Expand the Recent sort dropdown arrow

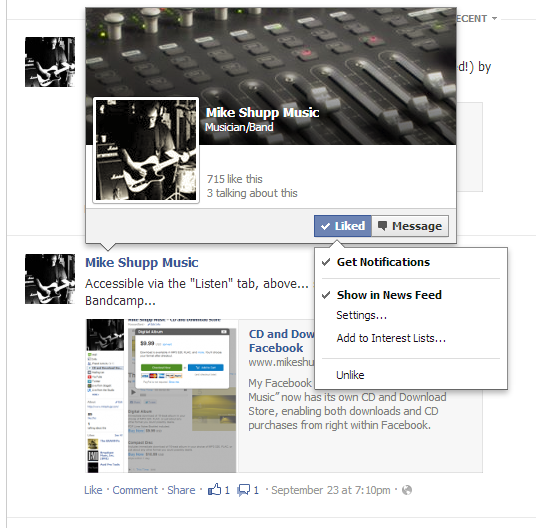tap(494, 18)
